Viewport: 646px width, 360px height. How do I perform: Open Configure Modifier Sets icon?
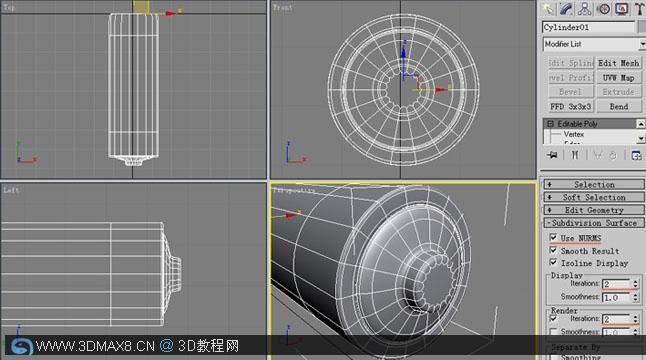tap(637, 155)
